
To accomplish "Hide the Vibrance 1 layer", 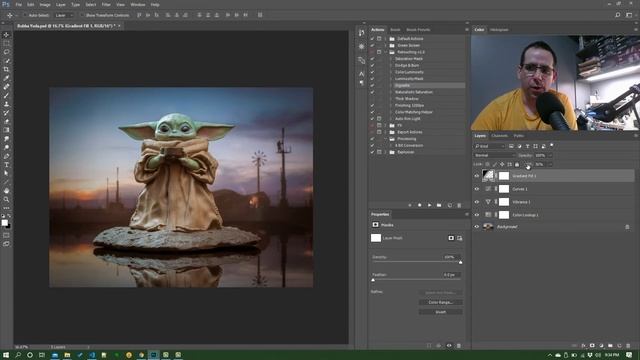I will (x=476, y=202).
